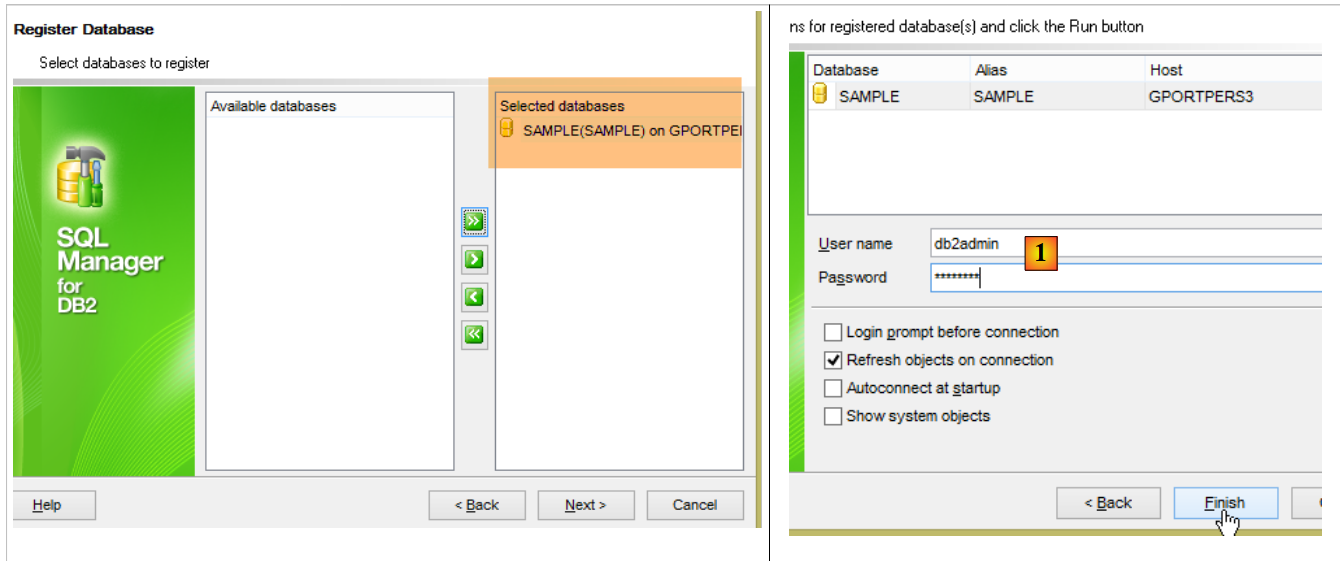This screenshot has height=561, width=1340.
Task: Click Finish to complete registration
Action: [1224, 503]
